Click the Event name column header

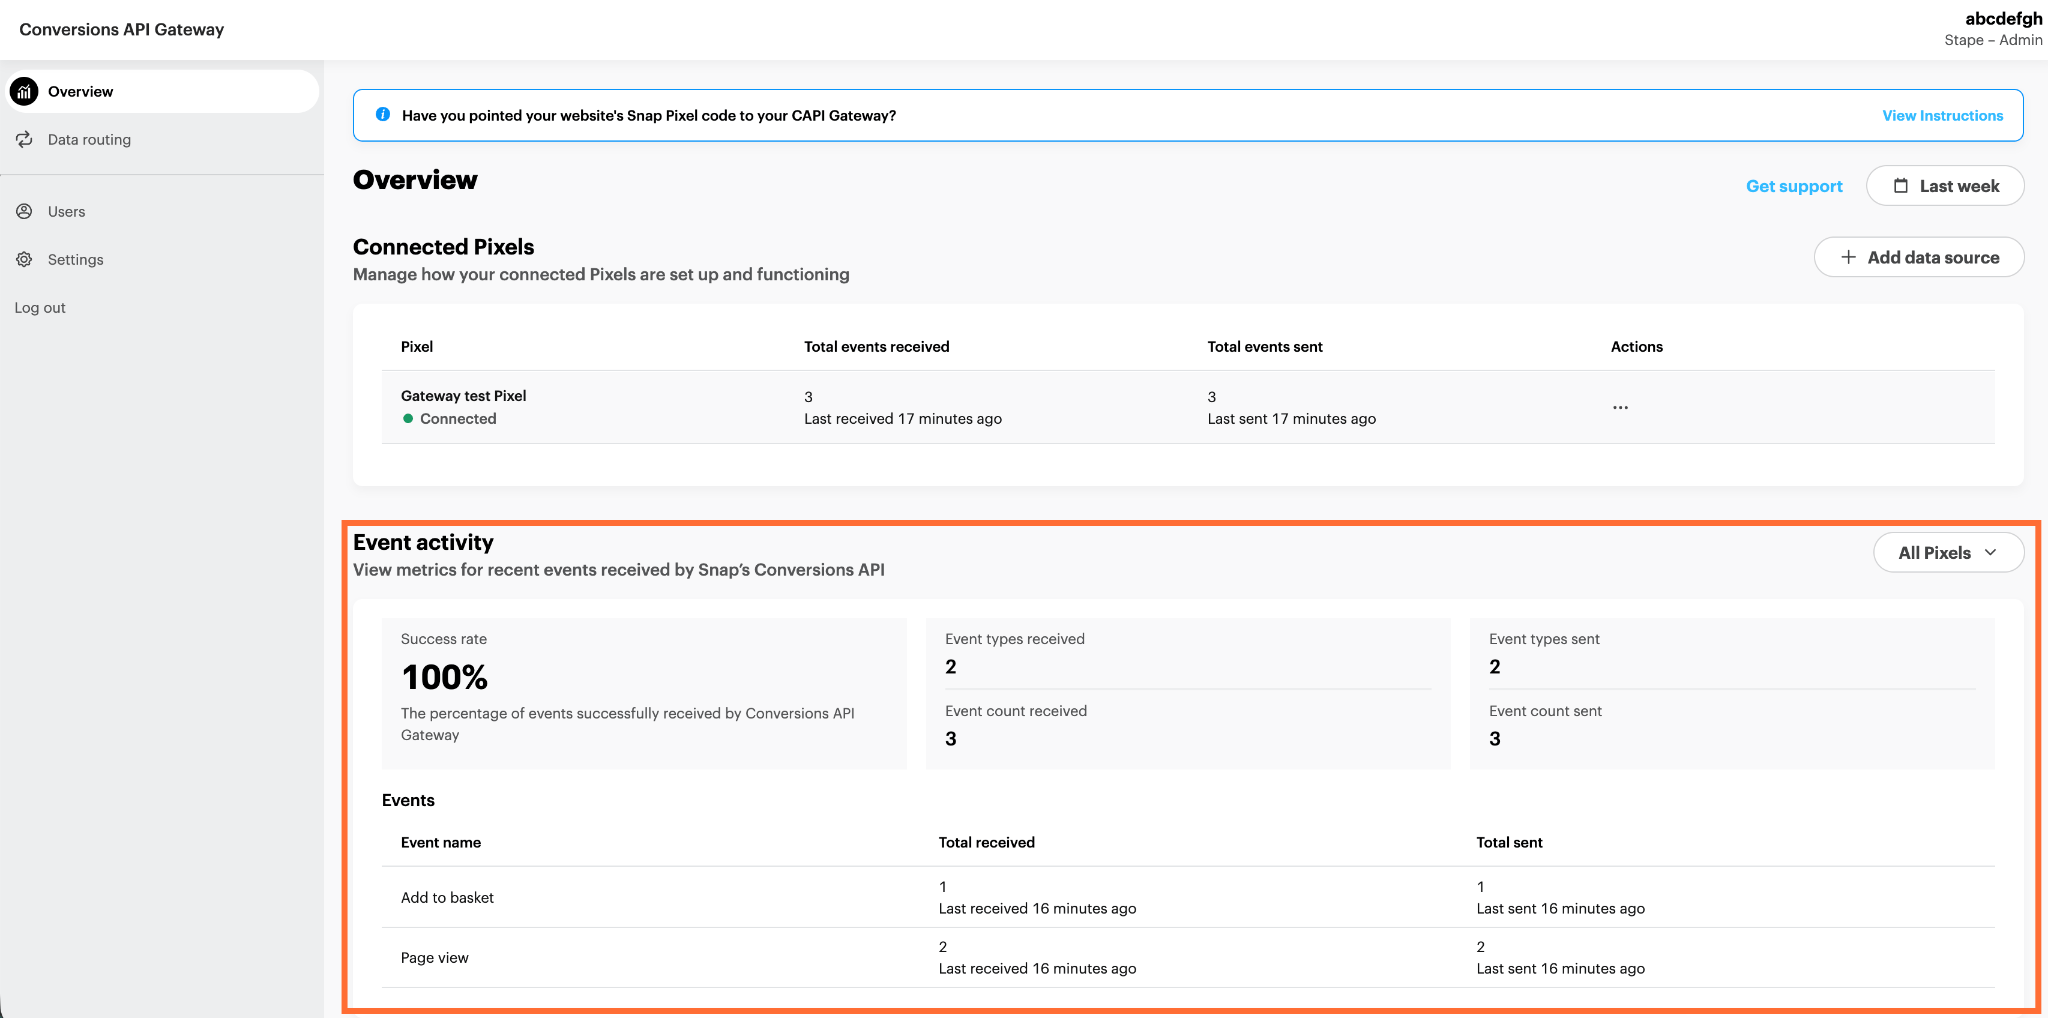[x=440, y=843]
